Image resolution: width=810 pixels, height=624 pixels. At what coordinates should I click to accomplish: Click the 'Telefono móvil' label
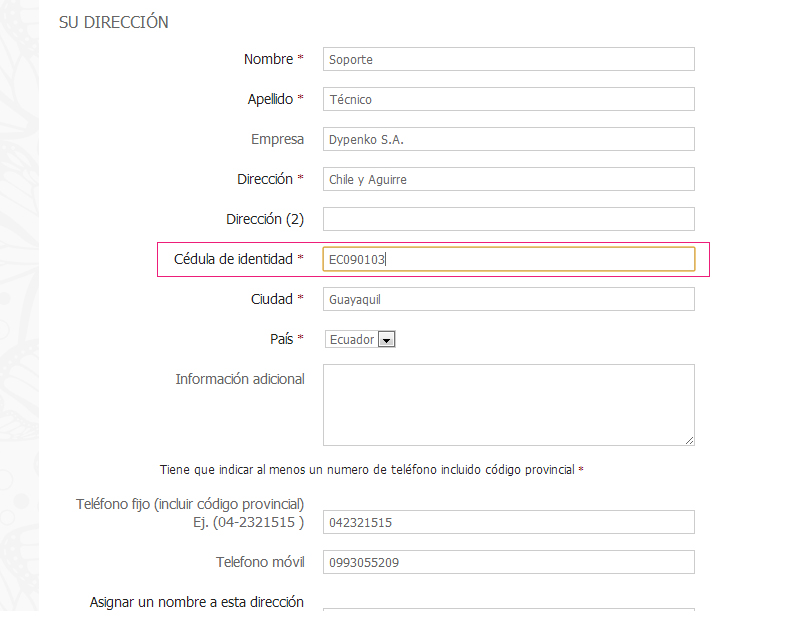[259, 562]
